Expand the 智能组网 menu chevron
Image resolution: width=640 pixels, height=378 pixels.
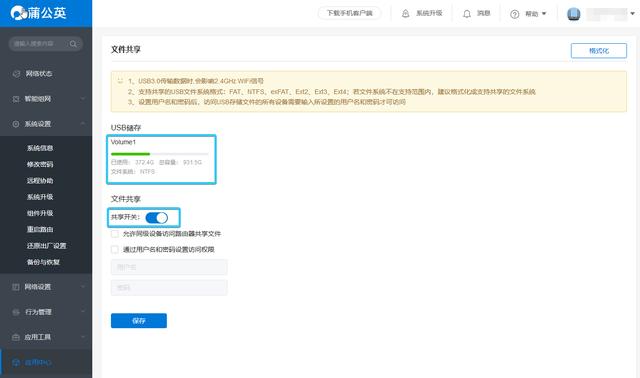pos(82,99)
